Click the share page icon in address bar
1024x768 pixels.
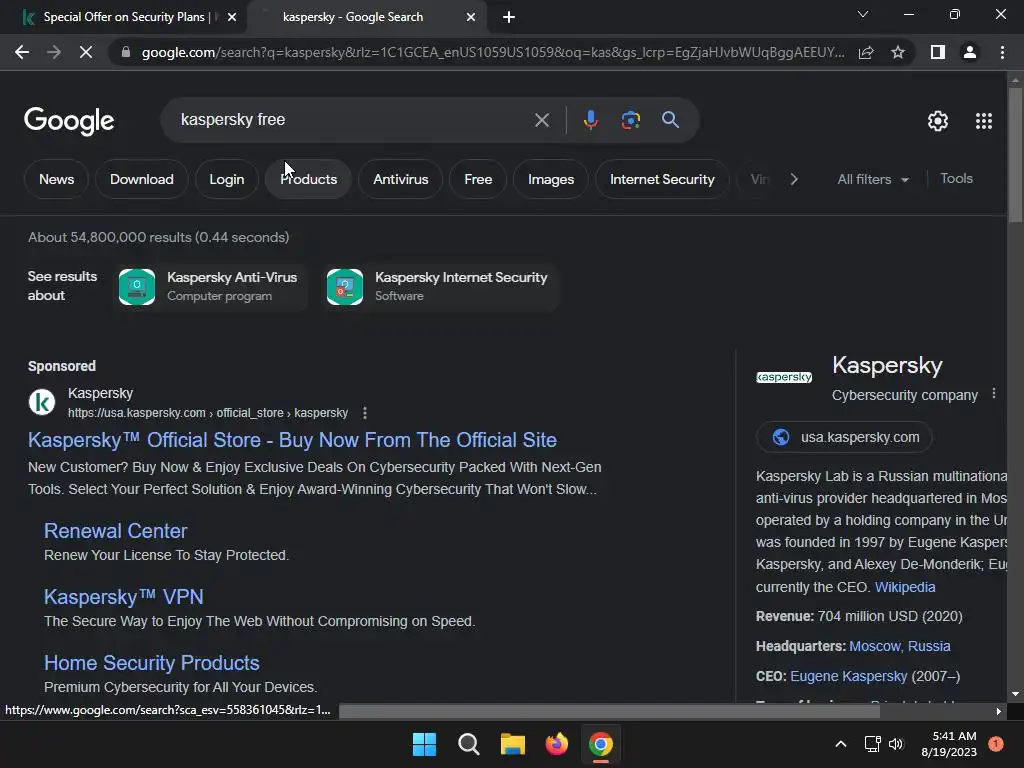click(866, 52)
